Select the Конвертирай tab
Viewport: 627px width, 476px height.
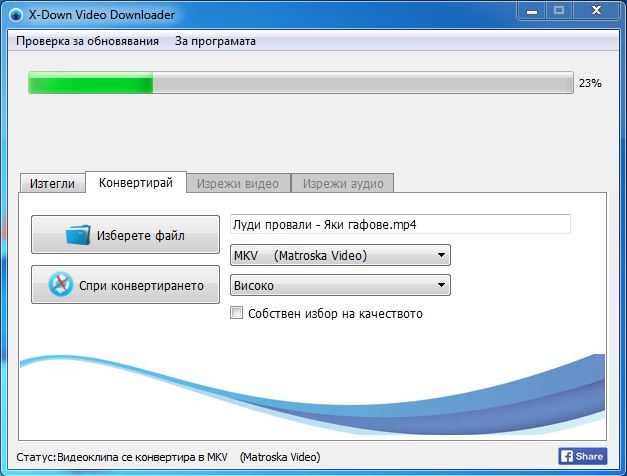[136, 182]
